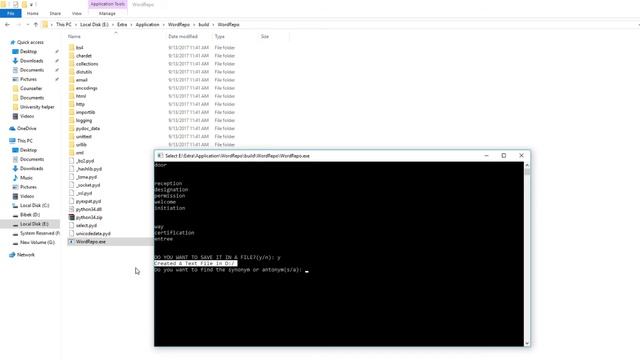Click the email folder icon
The height and width of the screenshot is (360, 640).
click(71, 80)
